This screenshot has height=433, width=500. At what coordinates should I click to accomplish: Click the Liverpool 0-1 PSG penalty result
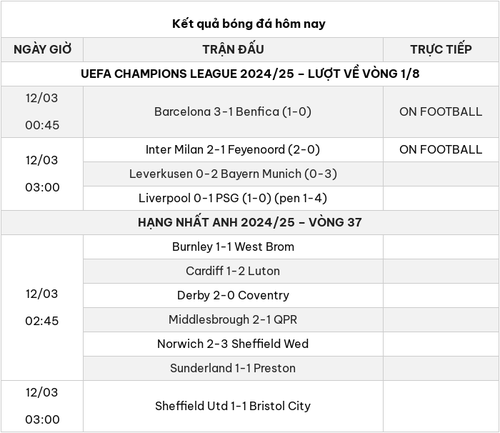point(233,198)
